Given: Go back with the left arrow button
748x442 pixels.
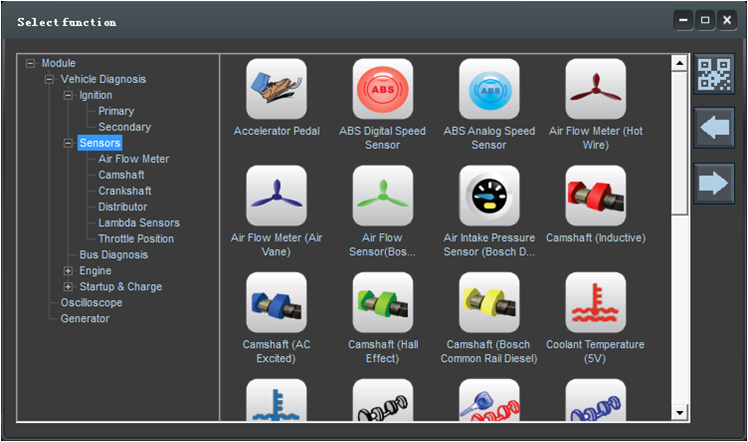Looking at the screenshot, I should tap(714, 129).
